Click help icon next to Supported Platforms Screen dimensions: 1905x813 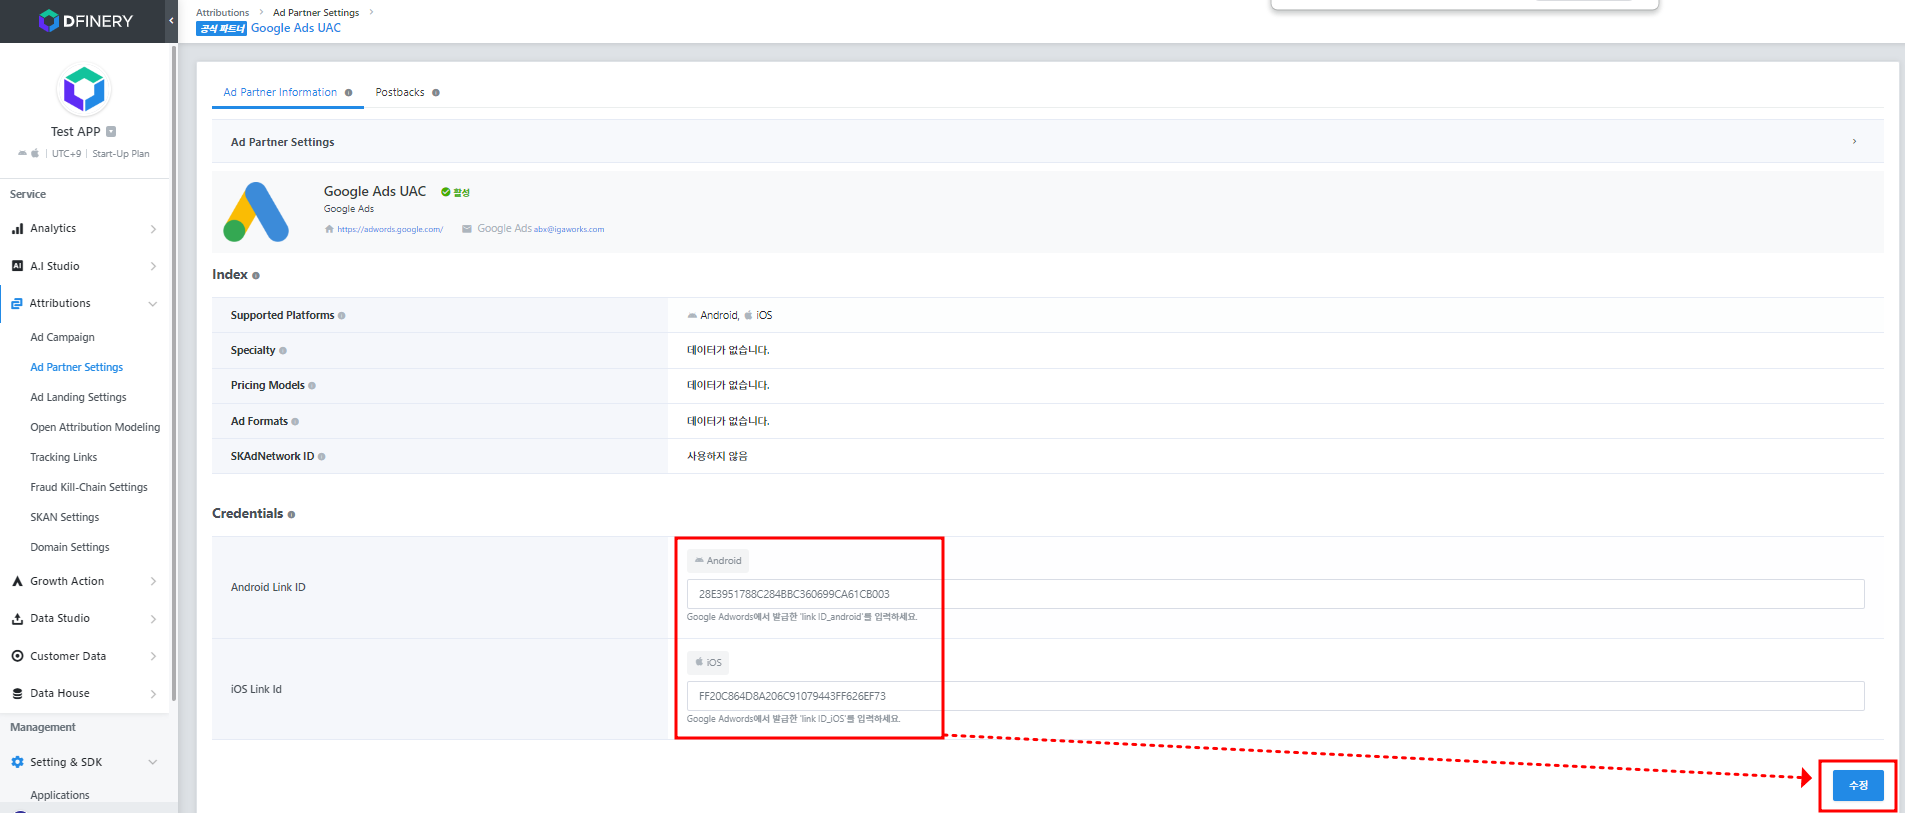pos(342,316)
